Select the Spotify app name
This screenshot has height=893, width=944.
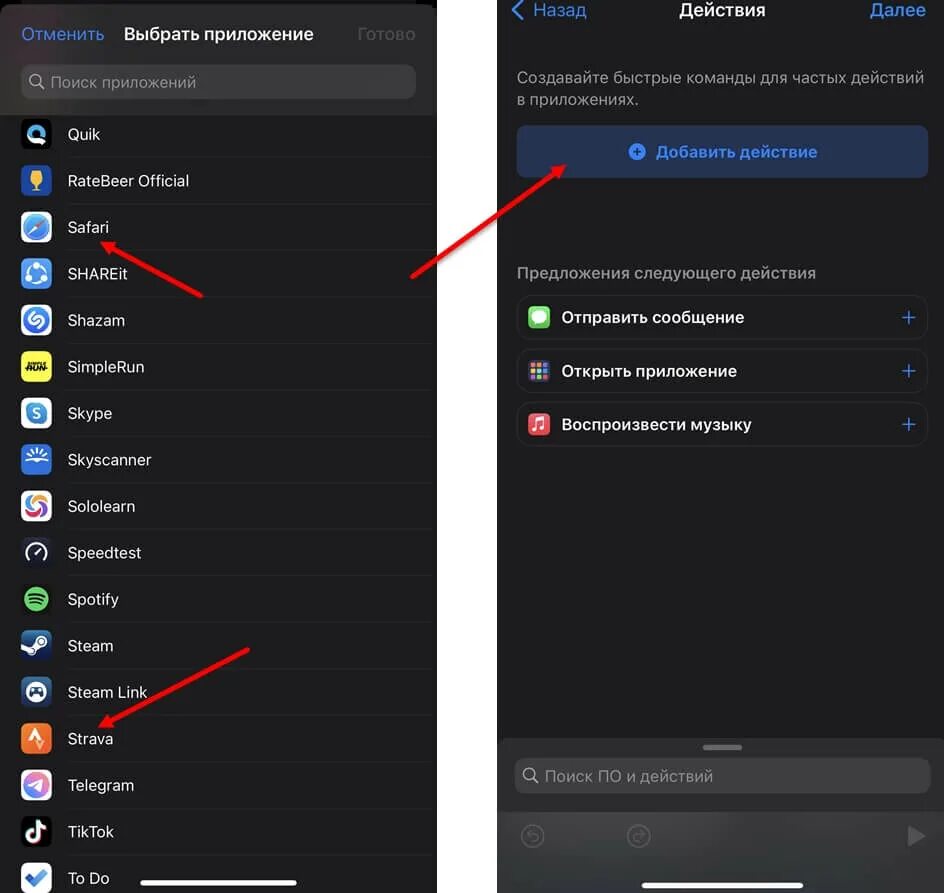pos(93,600)
